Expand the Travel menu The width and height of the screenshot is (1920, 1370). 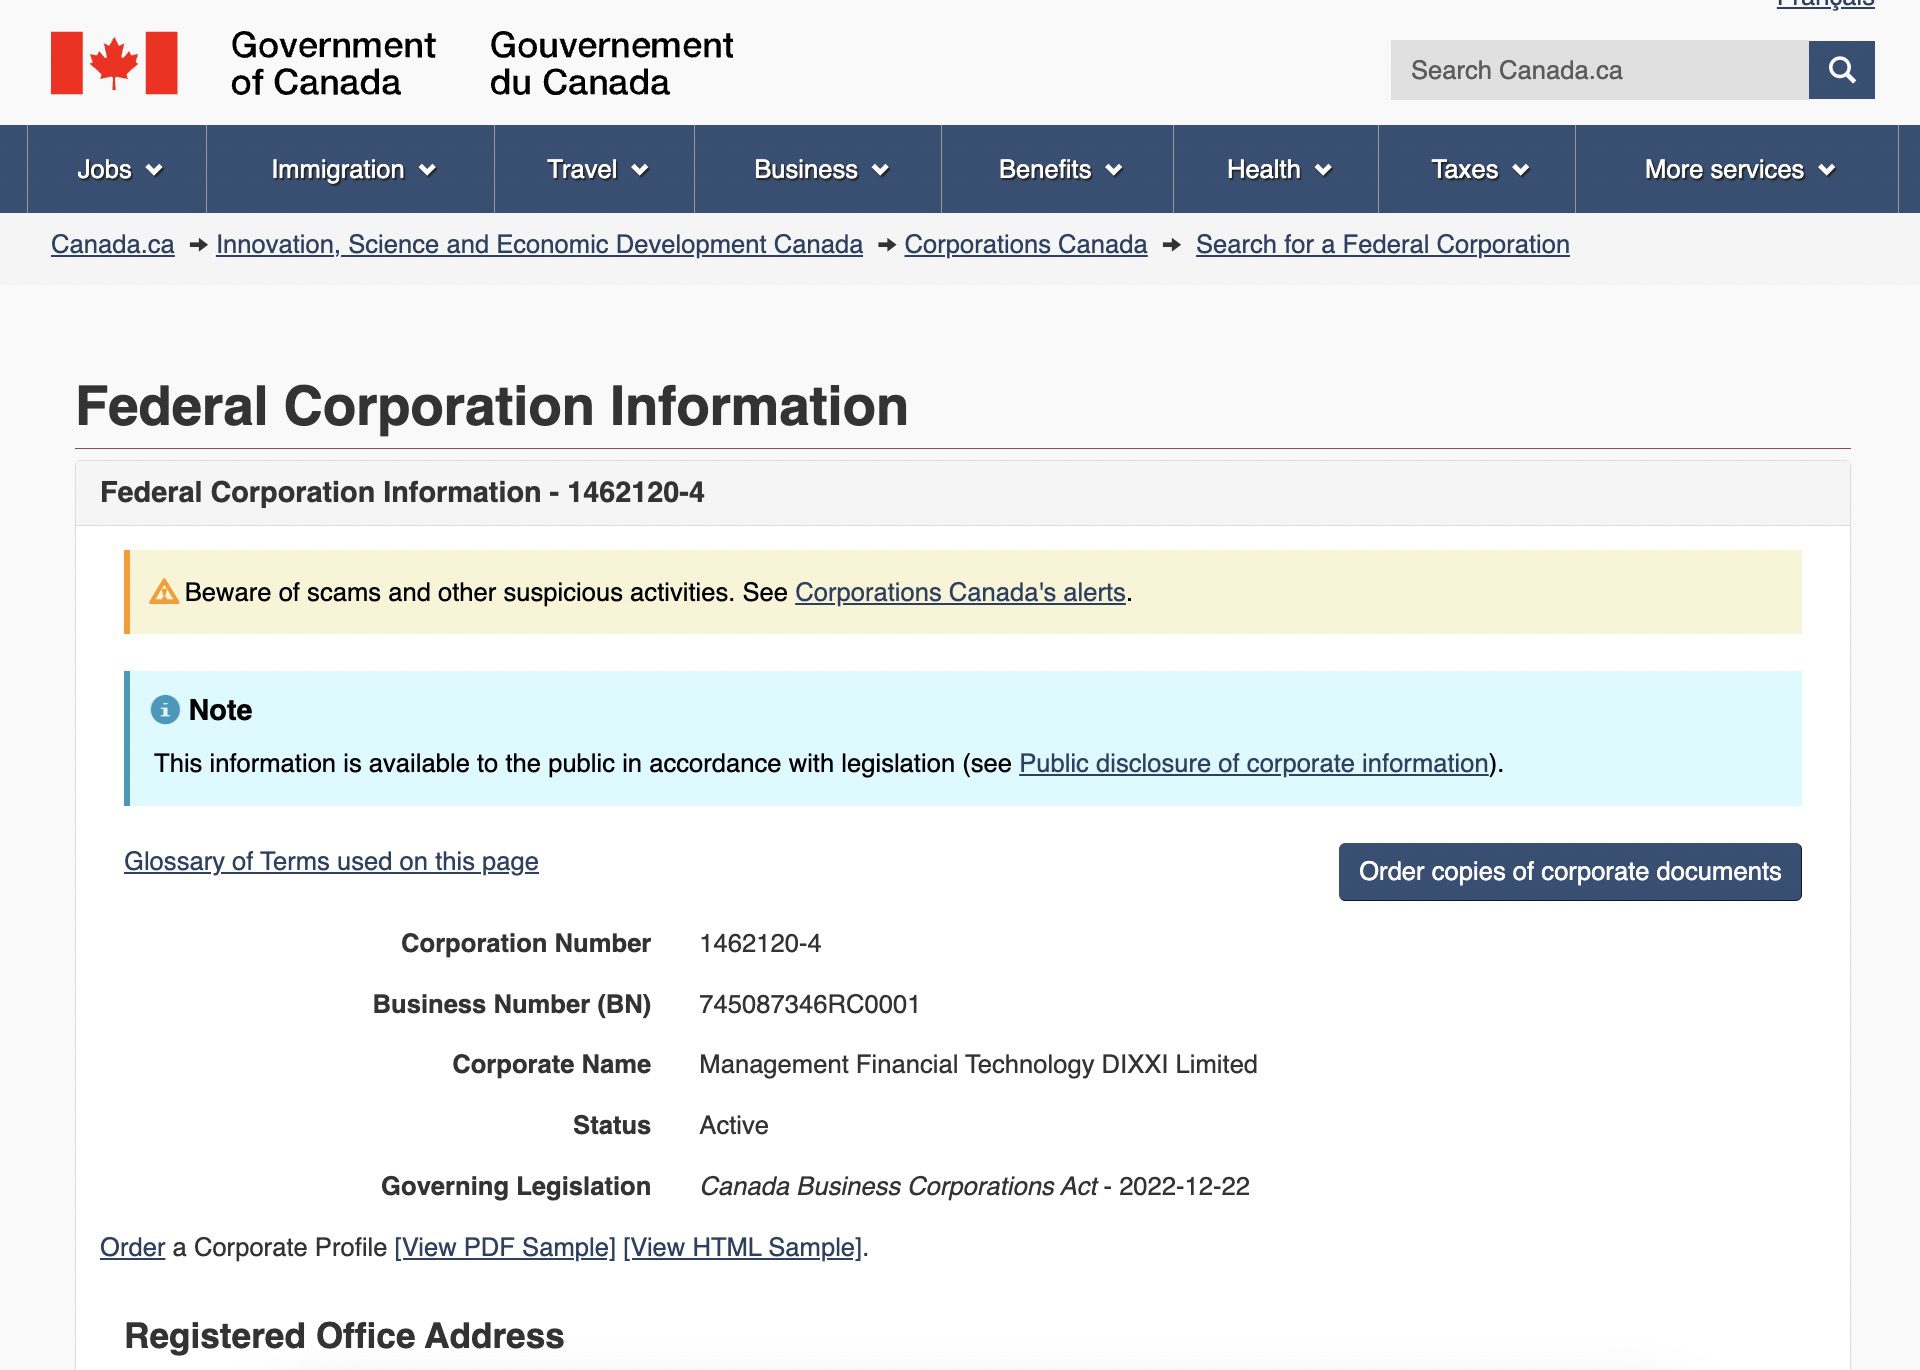click(595, 170)
